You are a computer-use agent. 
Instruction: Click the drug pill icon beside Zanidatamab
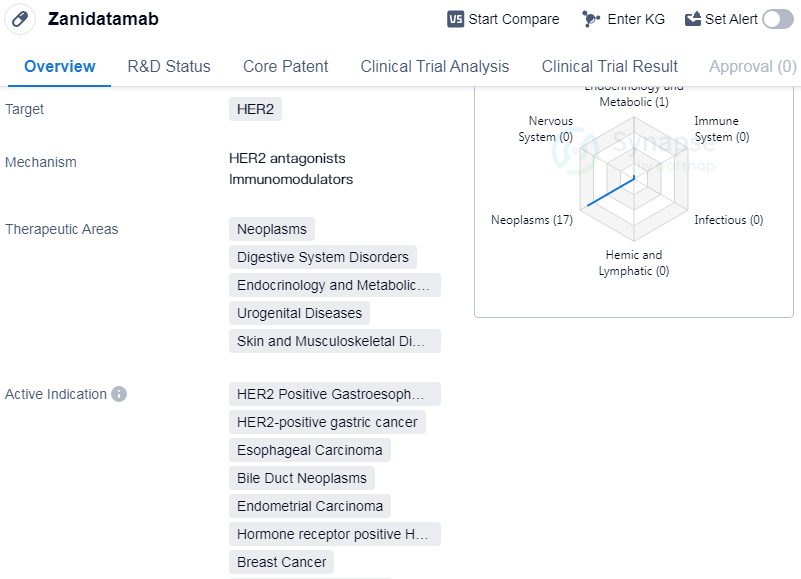click(20, 19)
